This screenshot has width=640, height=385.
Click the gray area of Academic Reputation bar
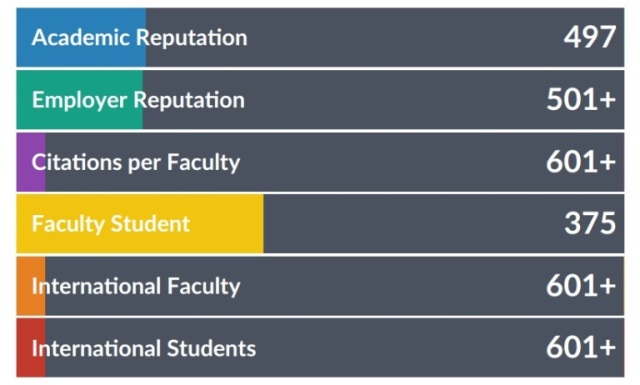[385, 37]
